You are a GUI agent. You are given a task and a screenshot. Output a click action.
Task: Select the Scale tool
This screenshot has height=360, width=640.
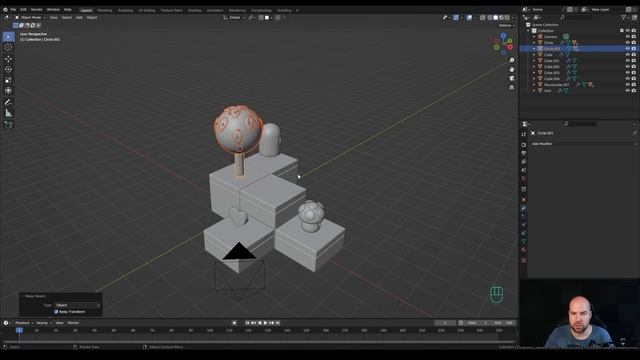coord(8,80)
